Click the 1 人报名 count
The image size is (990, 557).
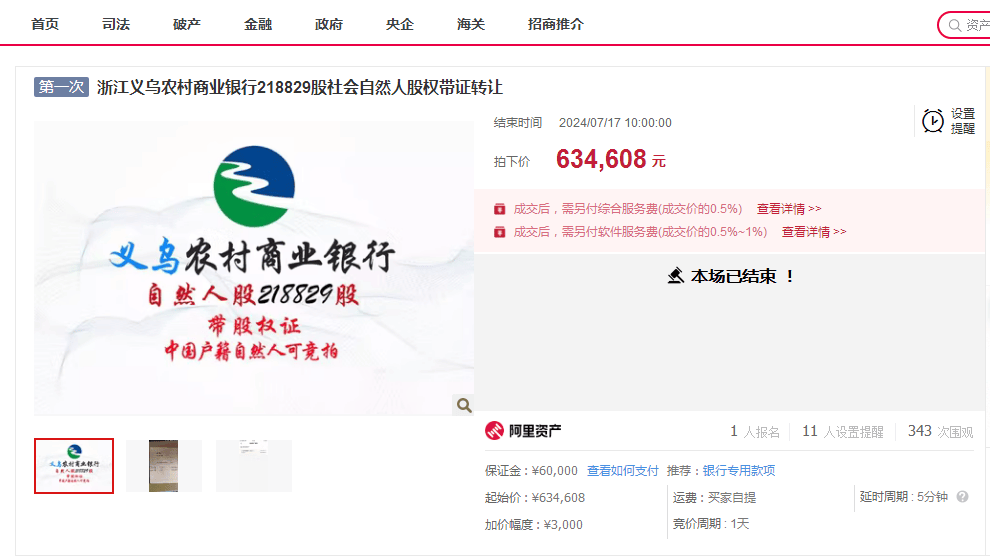tap(754, 431)
